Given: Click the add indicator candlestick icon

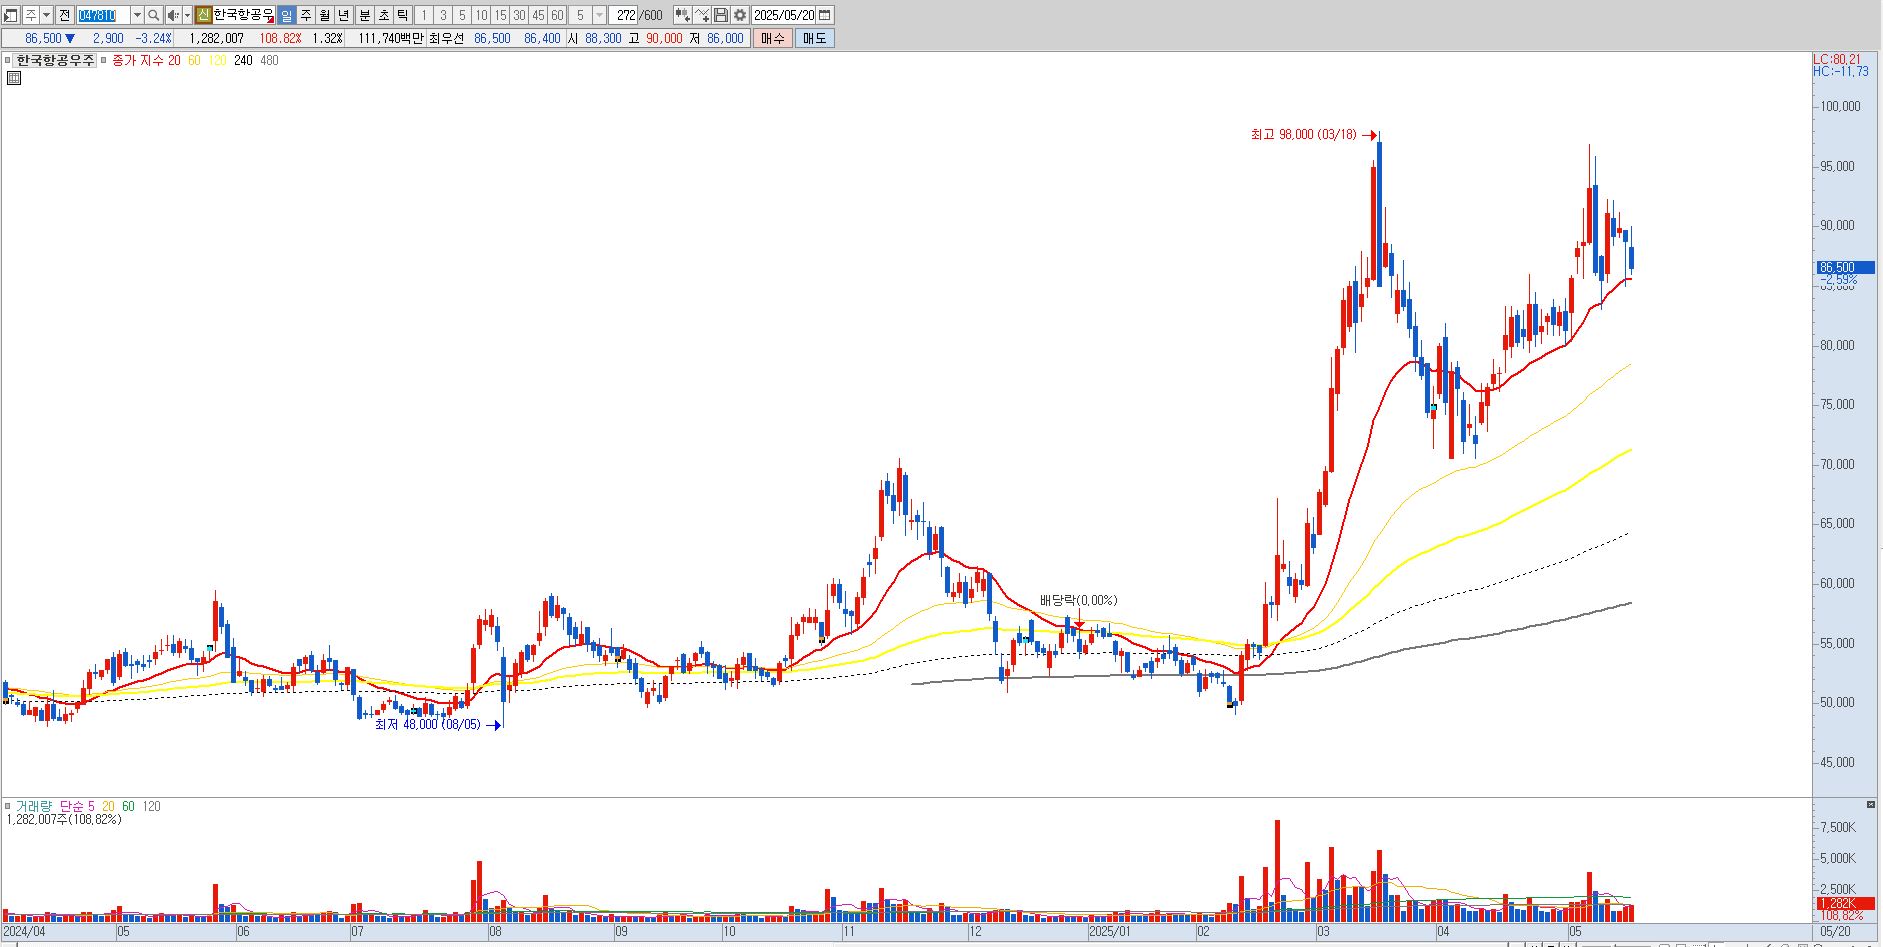Looking at the screenshot, I should 682,15.
